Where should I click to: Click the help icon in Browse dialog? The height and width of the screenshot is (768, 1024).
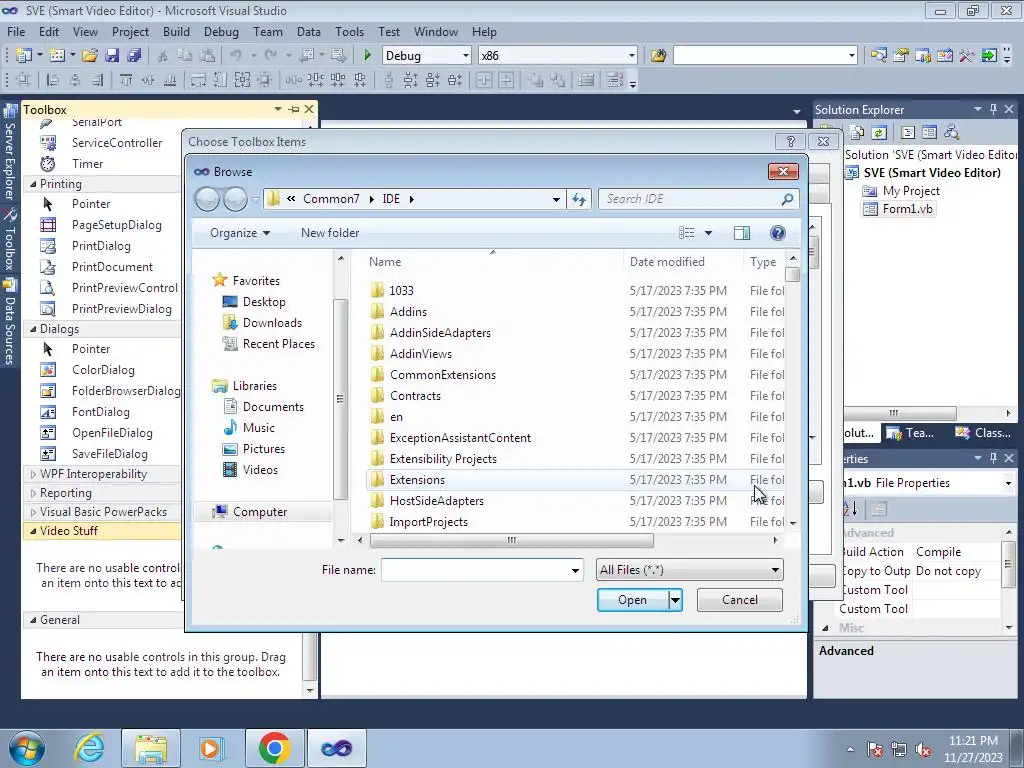coord(777,233)
